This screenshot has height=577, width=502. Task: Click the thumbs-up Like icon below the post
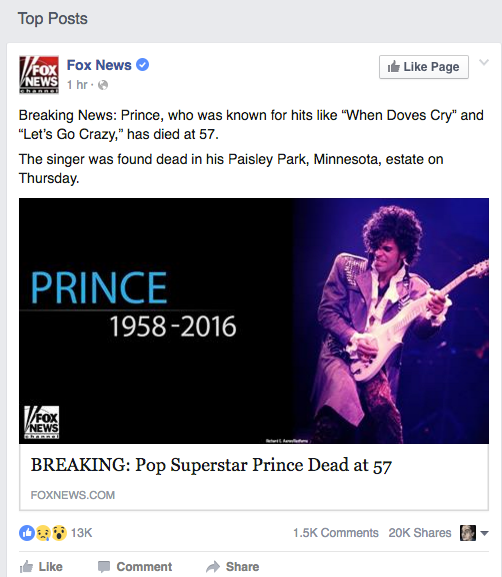[26, 566]
